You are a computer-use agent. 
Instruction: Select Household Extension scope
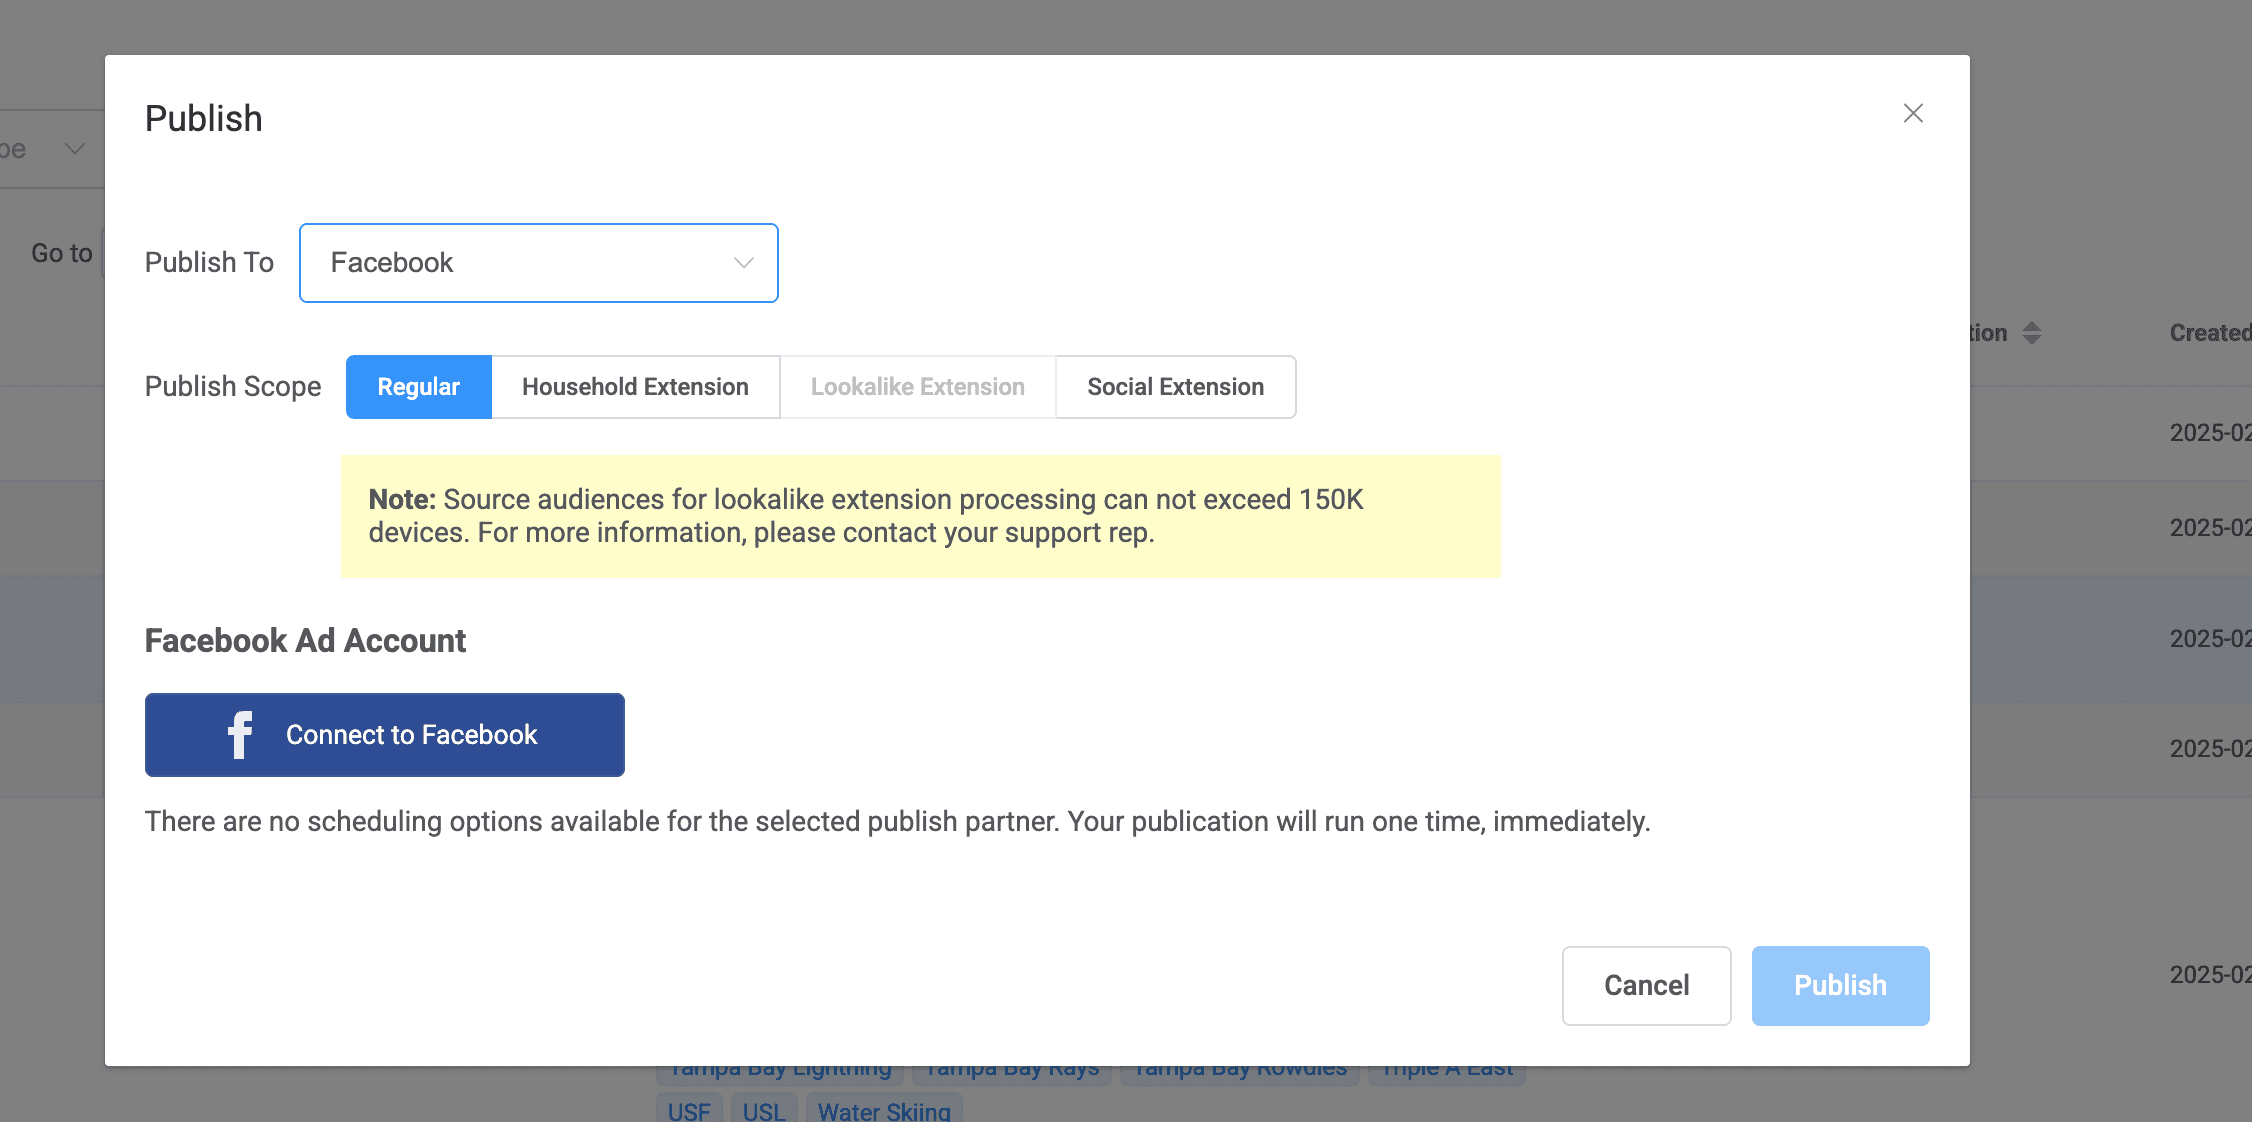point(635,387)
